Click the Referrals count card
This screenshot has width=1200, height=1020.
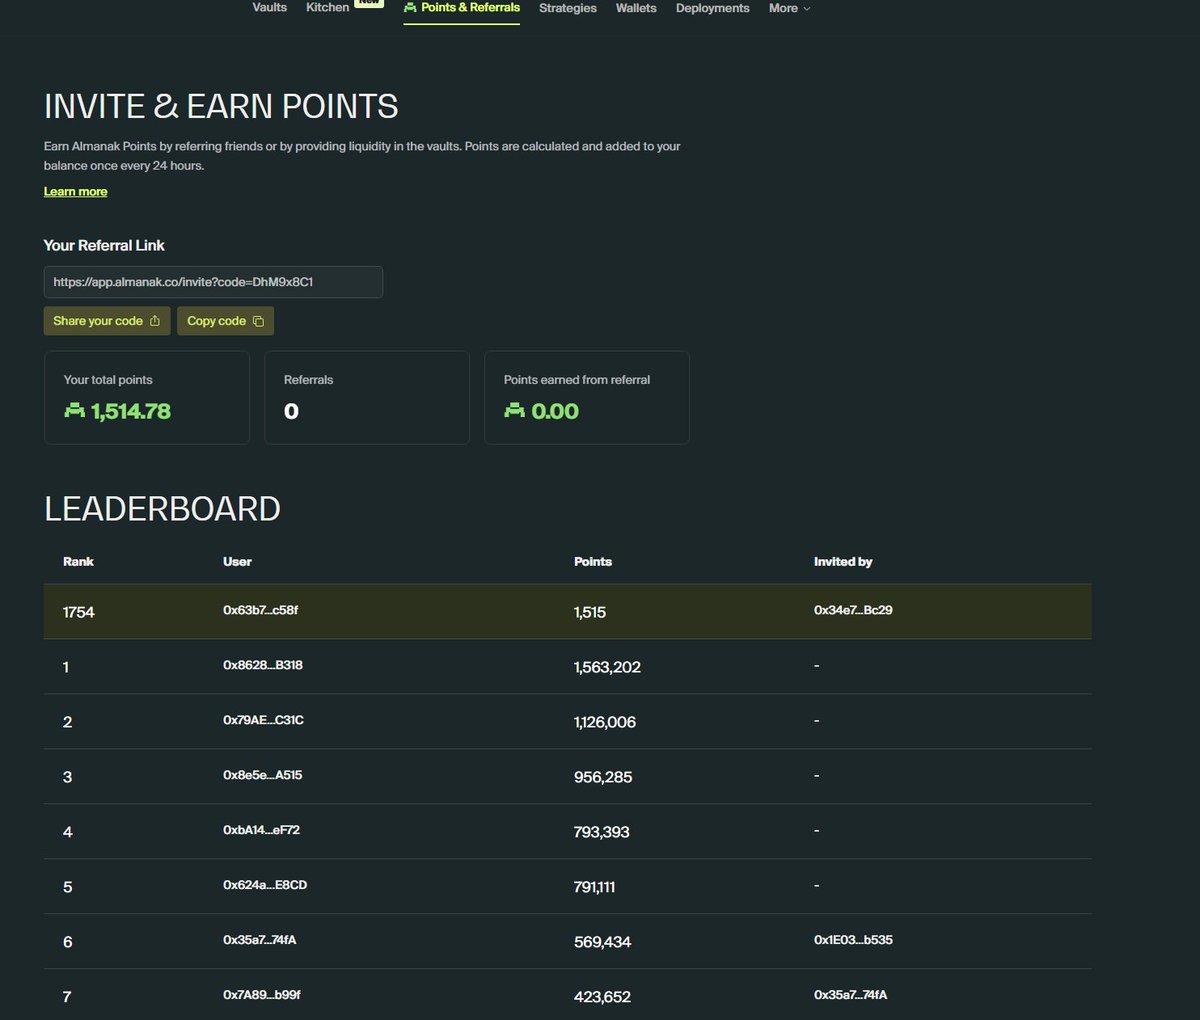coord(367,397)
